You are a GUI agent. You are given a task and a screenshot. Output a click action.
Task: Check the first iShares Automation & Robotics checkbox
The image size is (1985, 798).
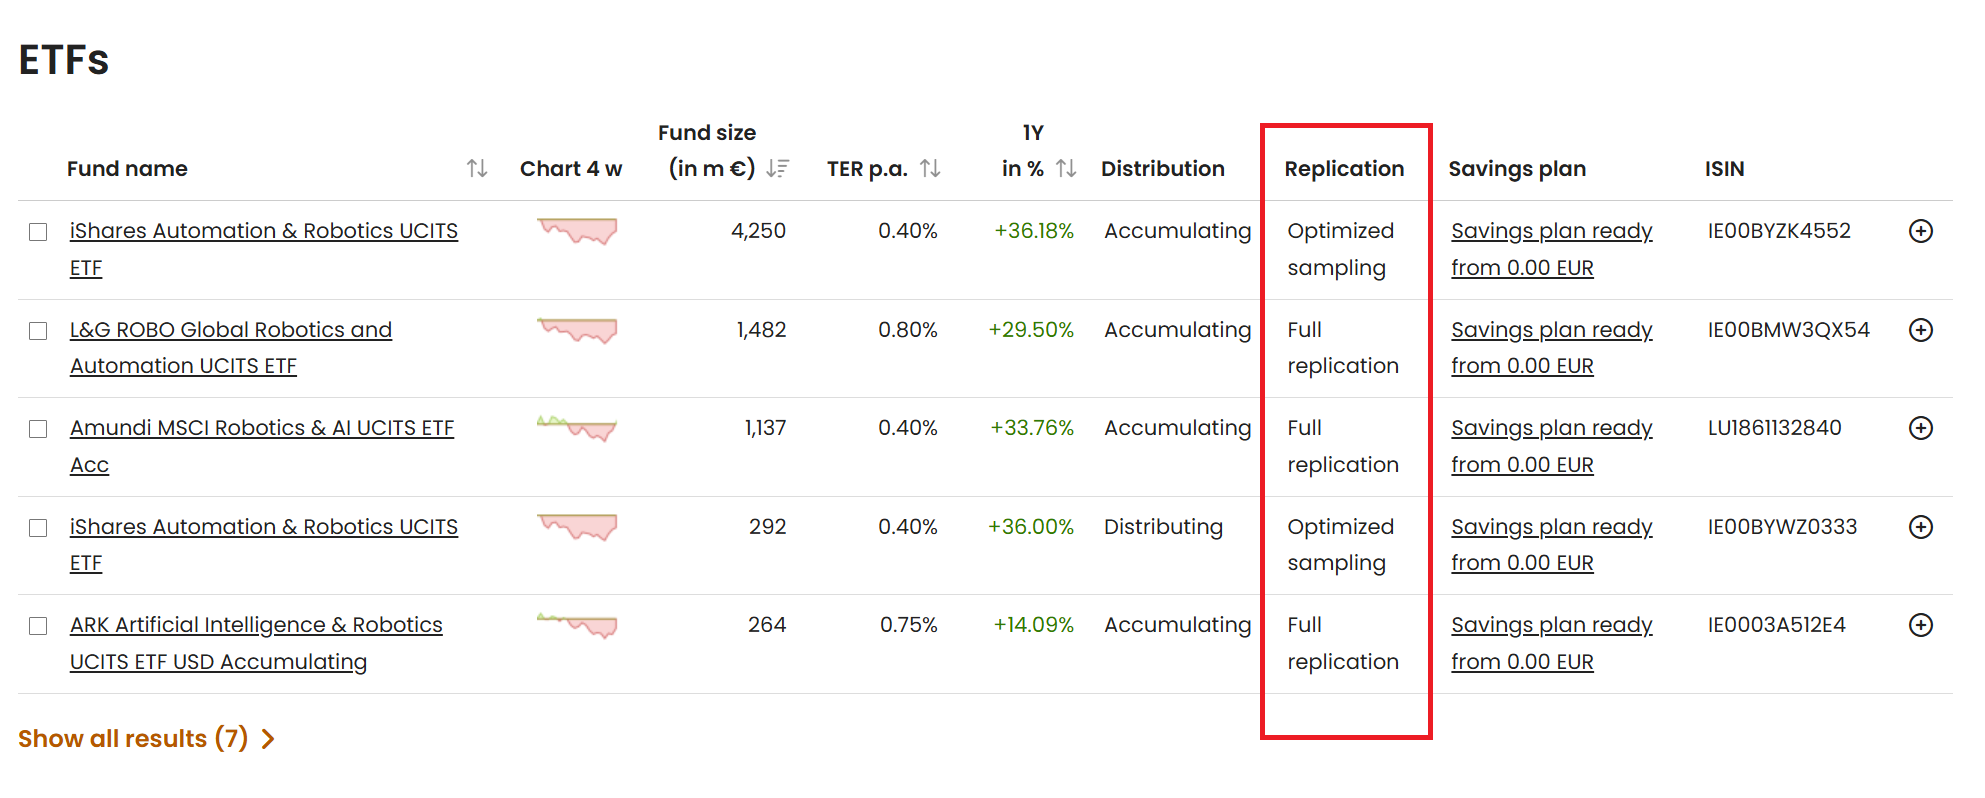[x=38, y=232]
